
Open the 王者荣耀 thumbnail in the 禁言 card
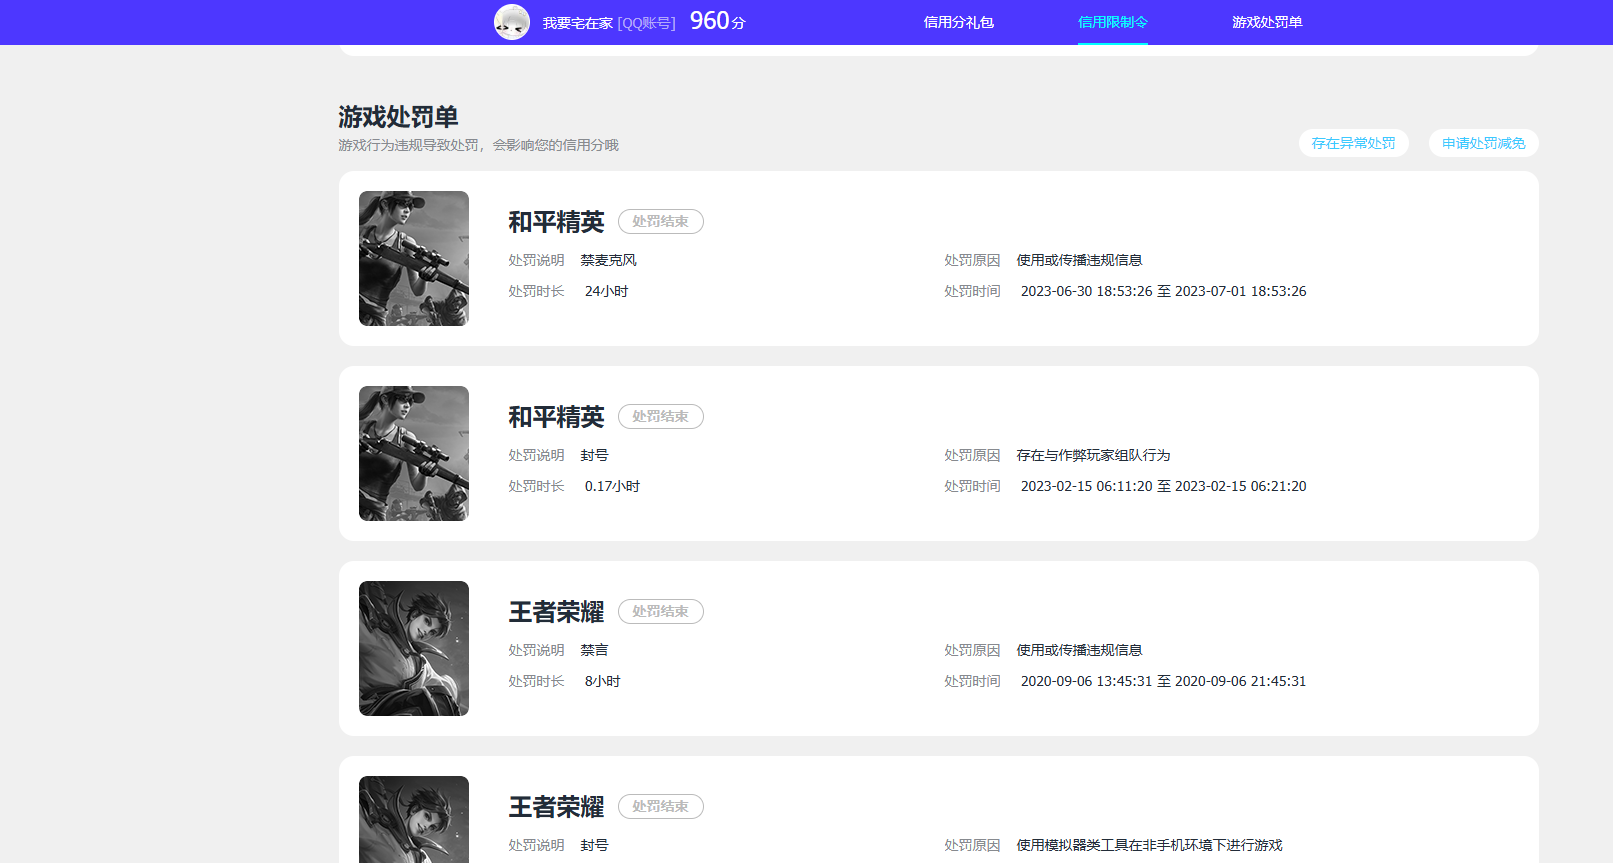tap(414, 648)
